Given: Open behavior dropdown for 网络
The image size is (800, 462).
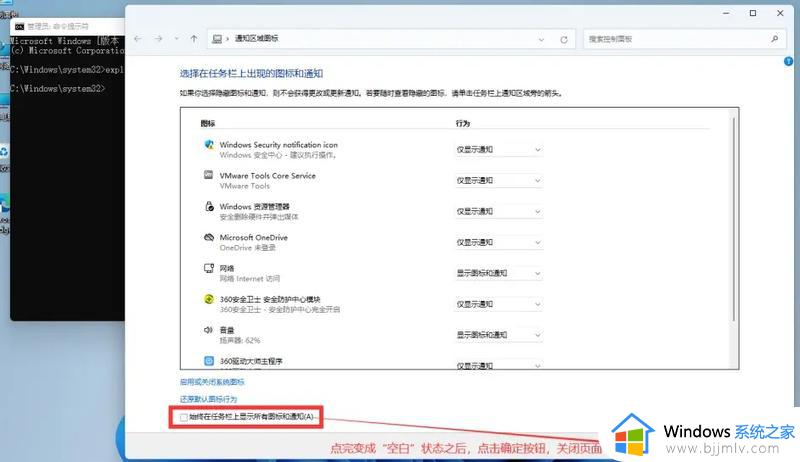Looking at the screenshot, I should click(498, 273).
